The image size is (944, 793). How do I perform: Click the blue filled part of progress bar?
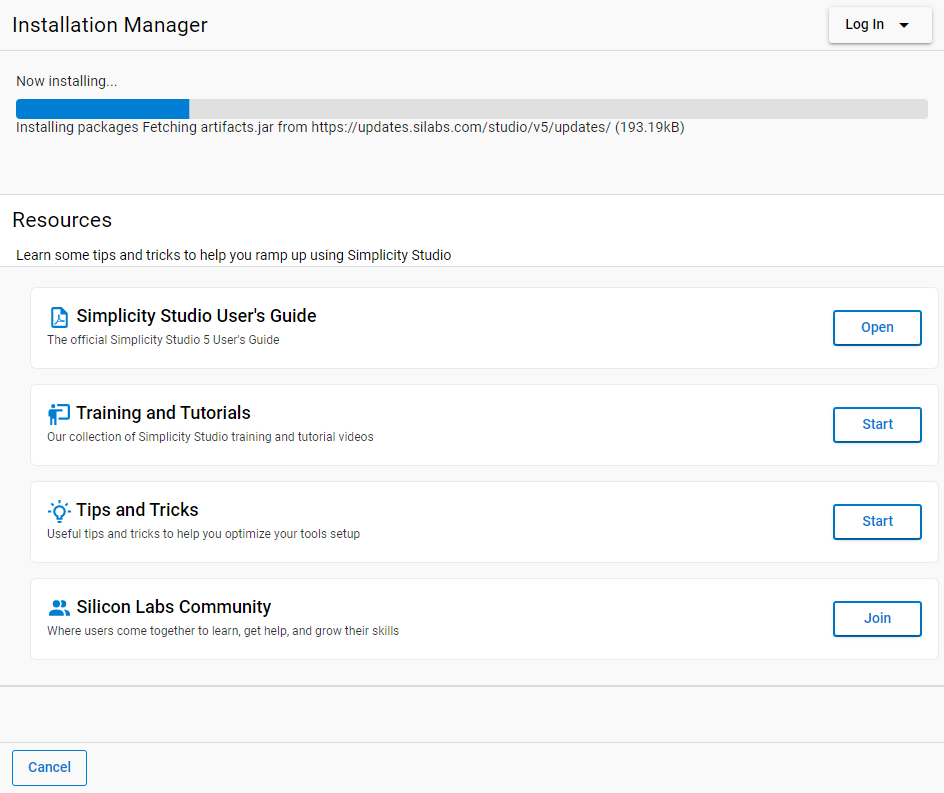pyautogui.click(x=102, y=109)
